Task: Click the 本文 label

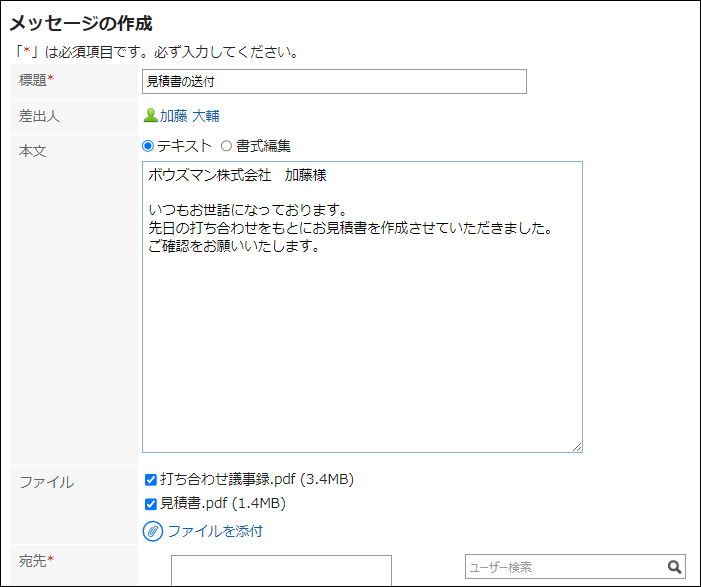Action: (x=32, y=151)
